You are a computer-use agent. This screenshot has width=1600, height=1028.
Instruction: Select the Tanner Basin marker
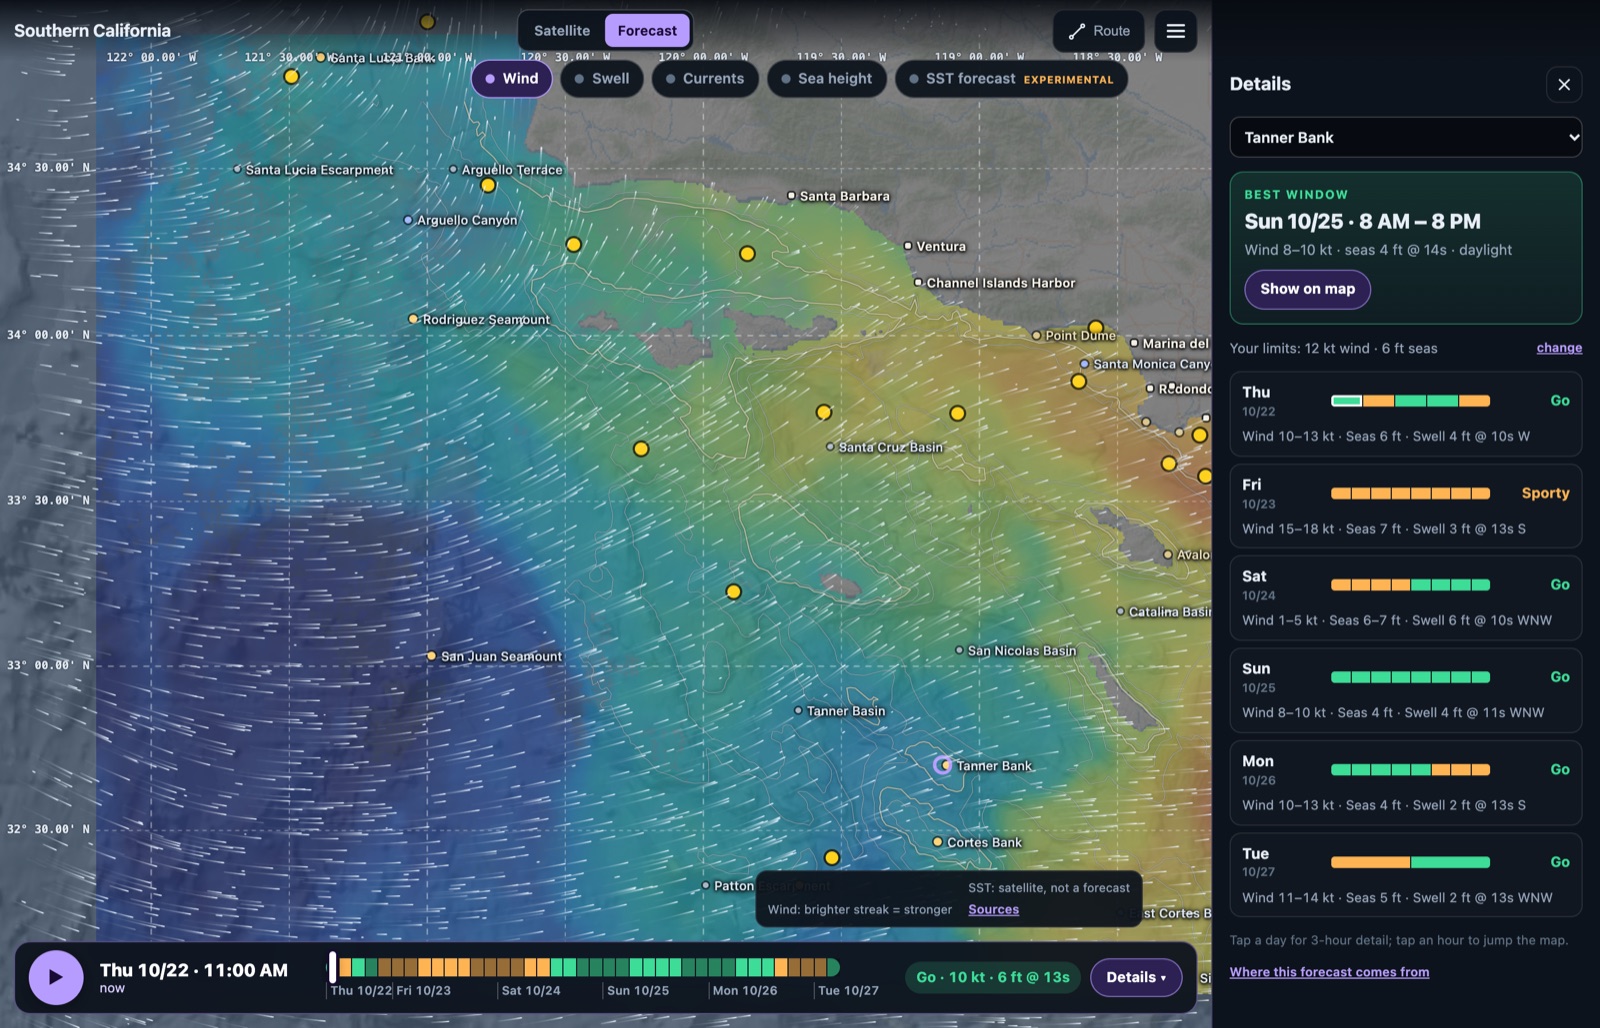(x=798, y=711)
